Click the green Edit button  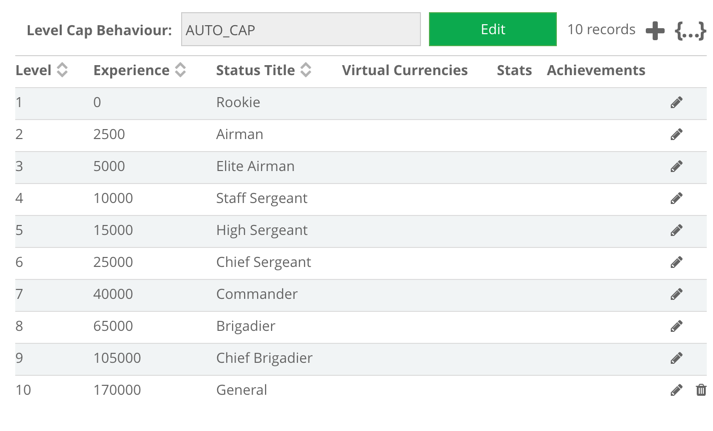[492, 29]
